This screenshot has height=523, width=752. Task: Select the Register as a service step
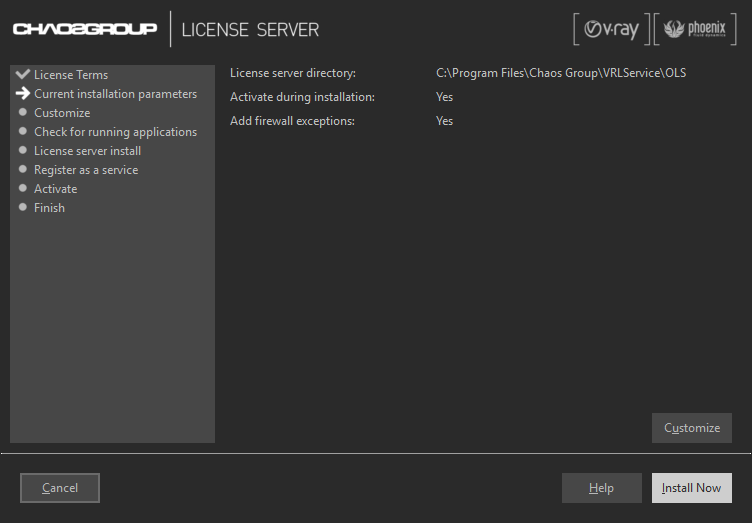click(x=86, y=170)
